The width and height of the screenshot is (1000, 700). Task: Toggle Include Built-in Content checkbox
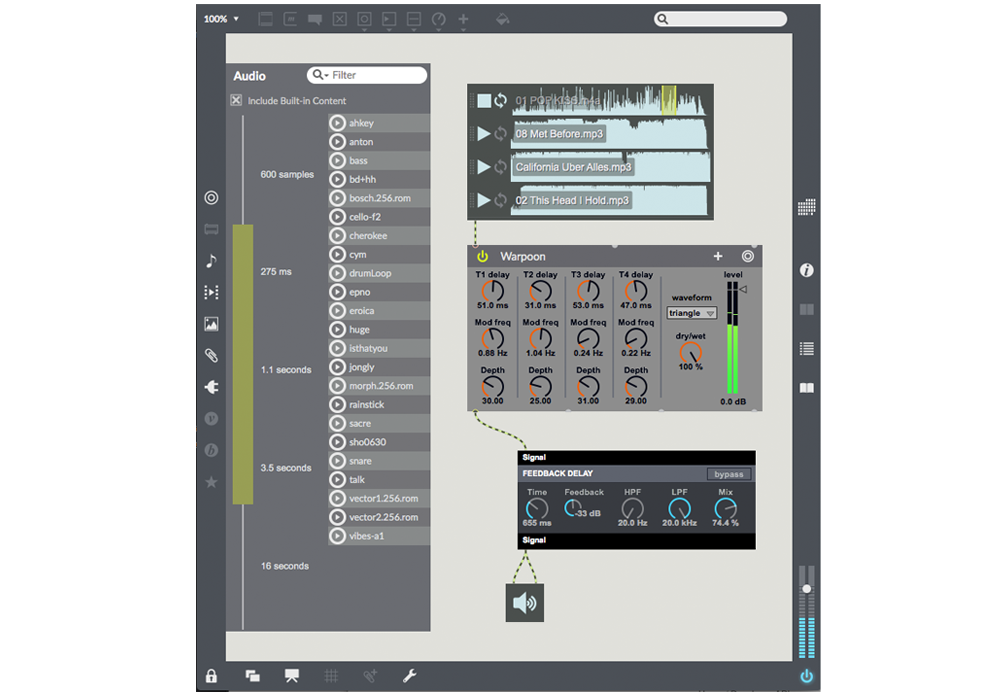pyautogui.click(x=236, y=100)
